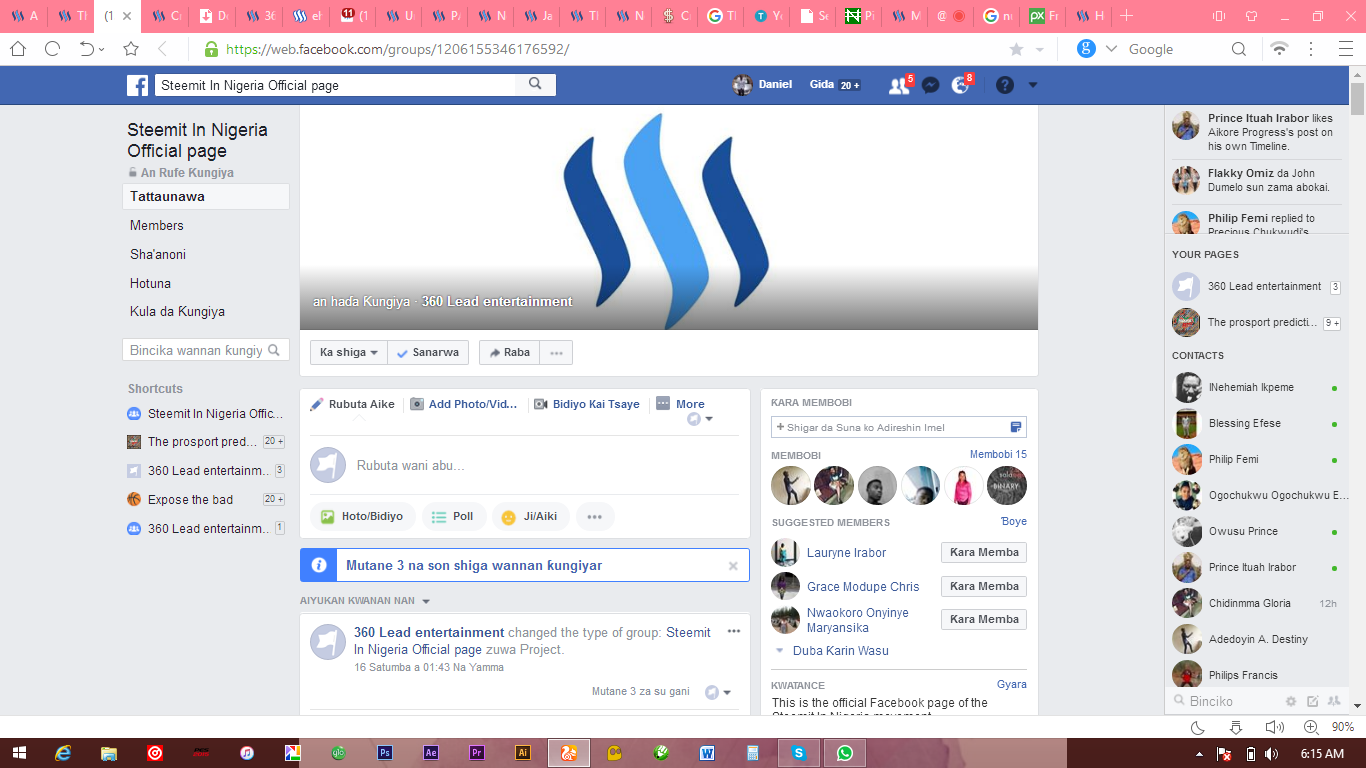Click the Ji/Aiki feeling button
1366x768 pixels.
(530, 516)
